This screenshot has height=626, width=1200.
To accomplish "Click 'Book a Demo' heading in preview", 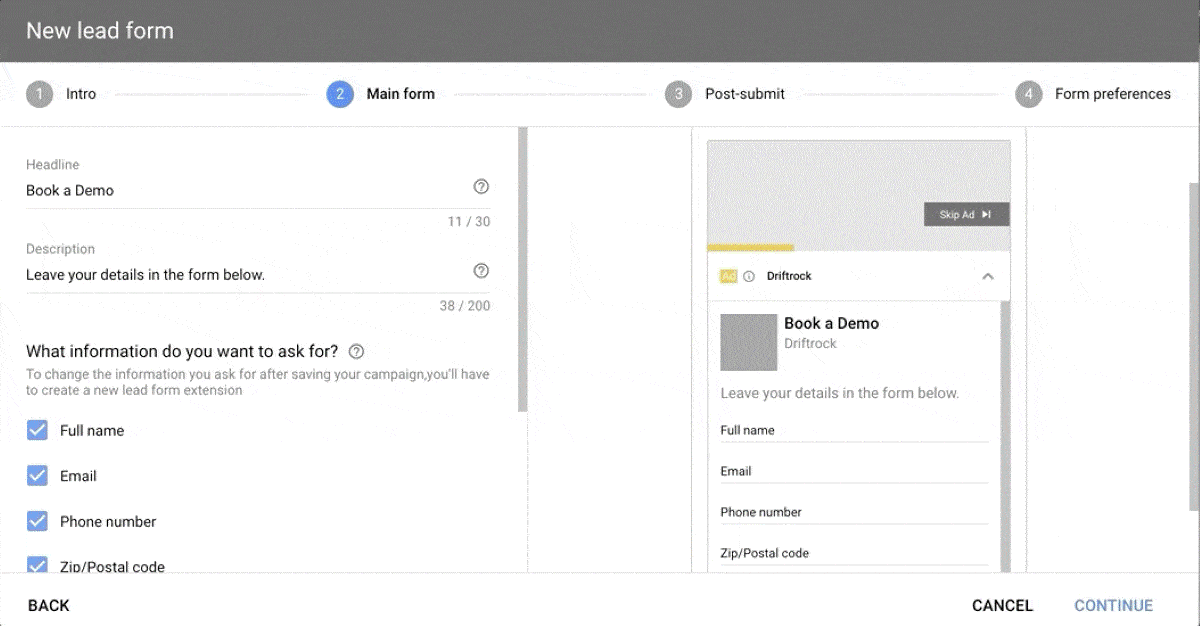I will [832, 323].
